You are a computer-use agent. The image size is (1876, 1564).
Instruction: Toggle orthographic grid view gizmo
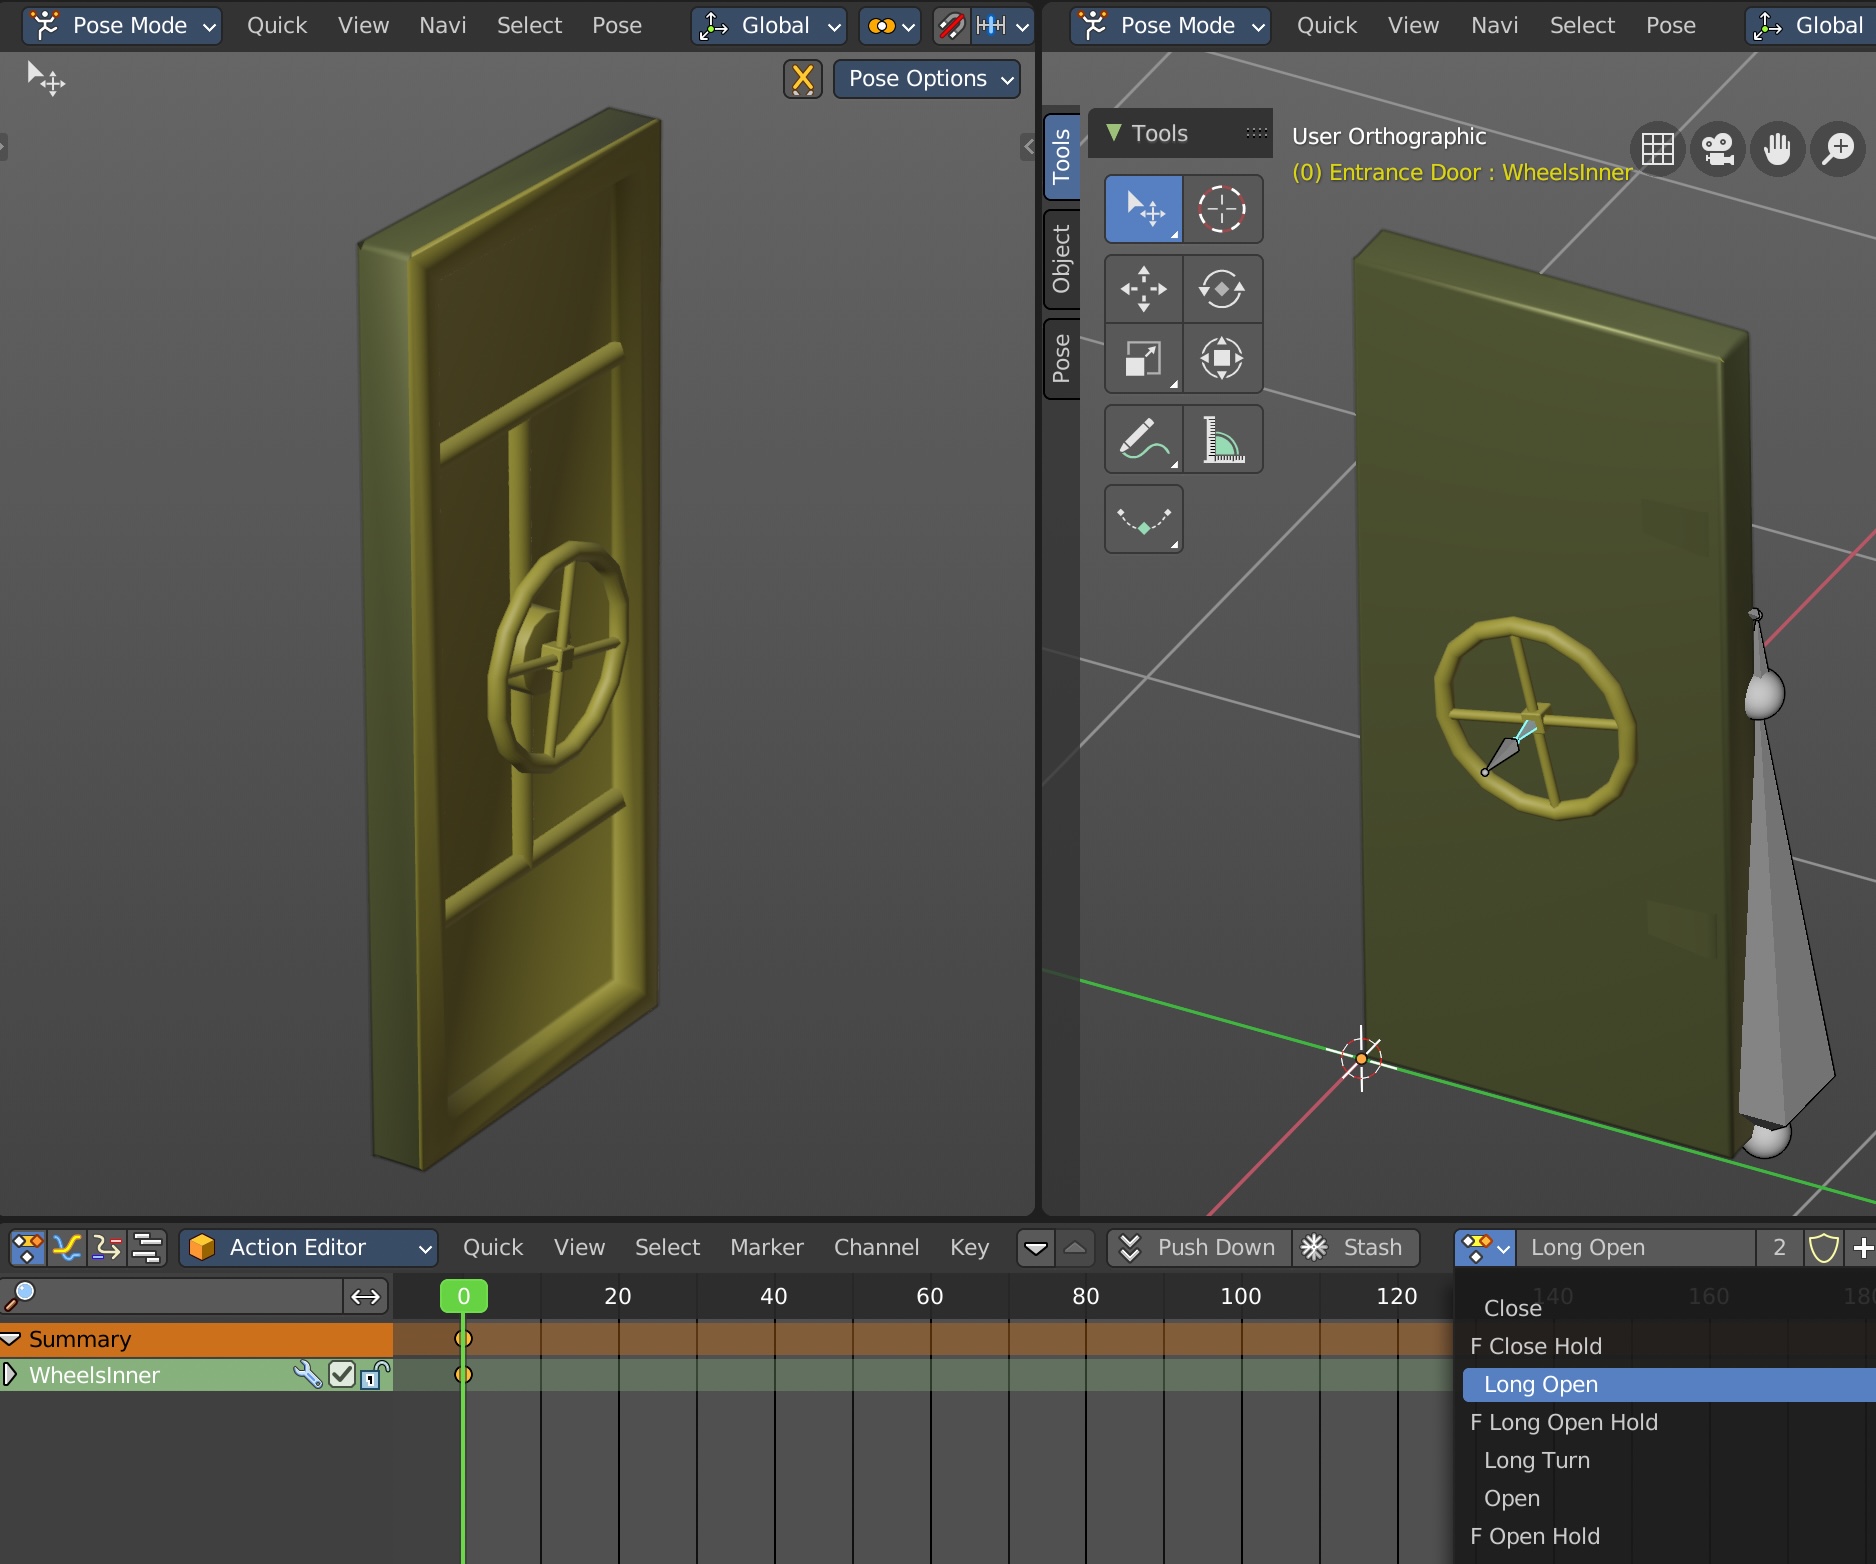(1657, 150)
